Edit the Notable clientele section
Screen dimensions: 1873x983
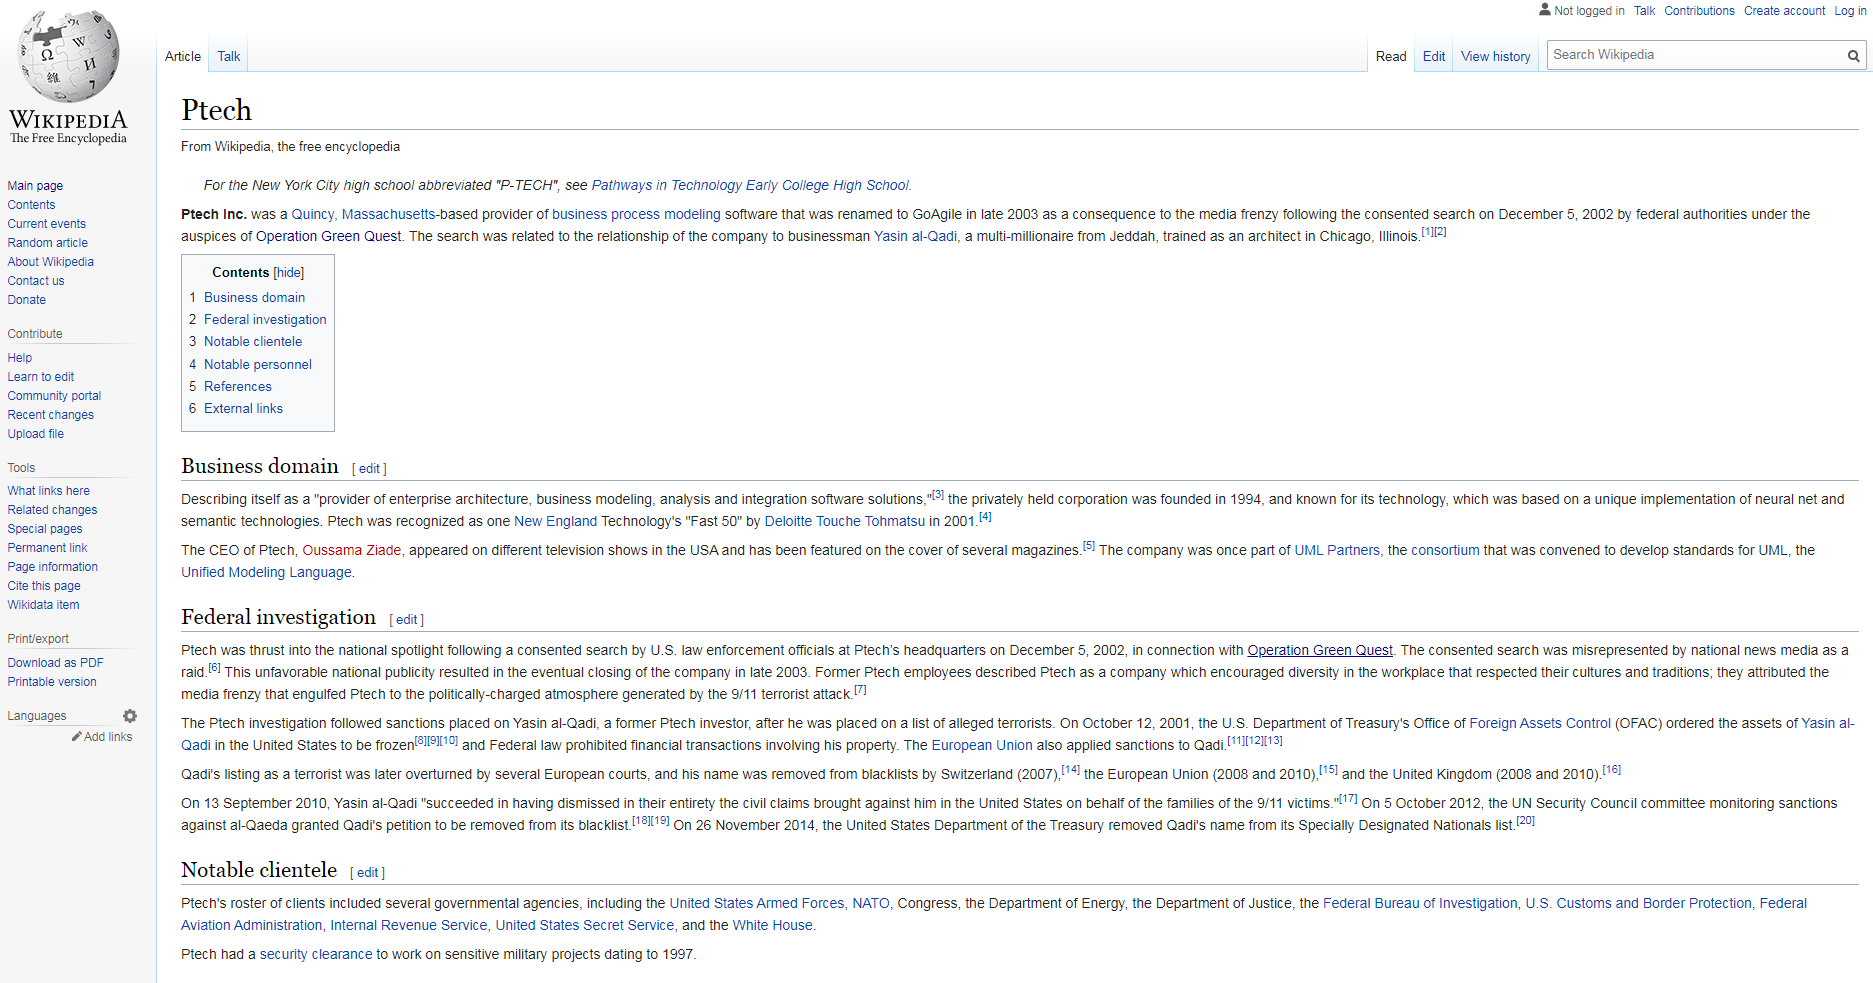[x=367, y=873]
